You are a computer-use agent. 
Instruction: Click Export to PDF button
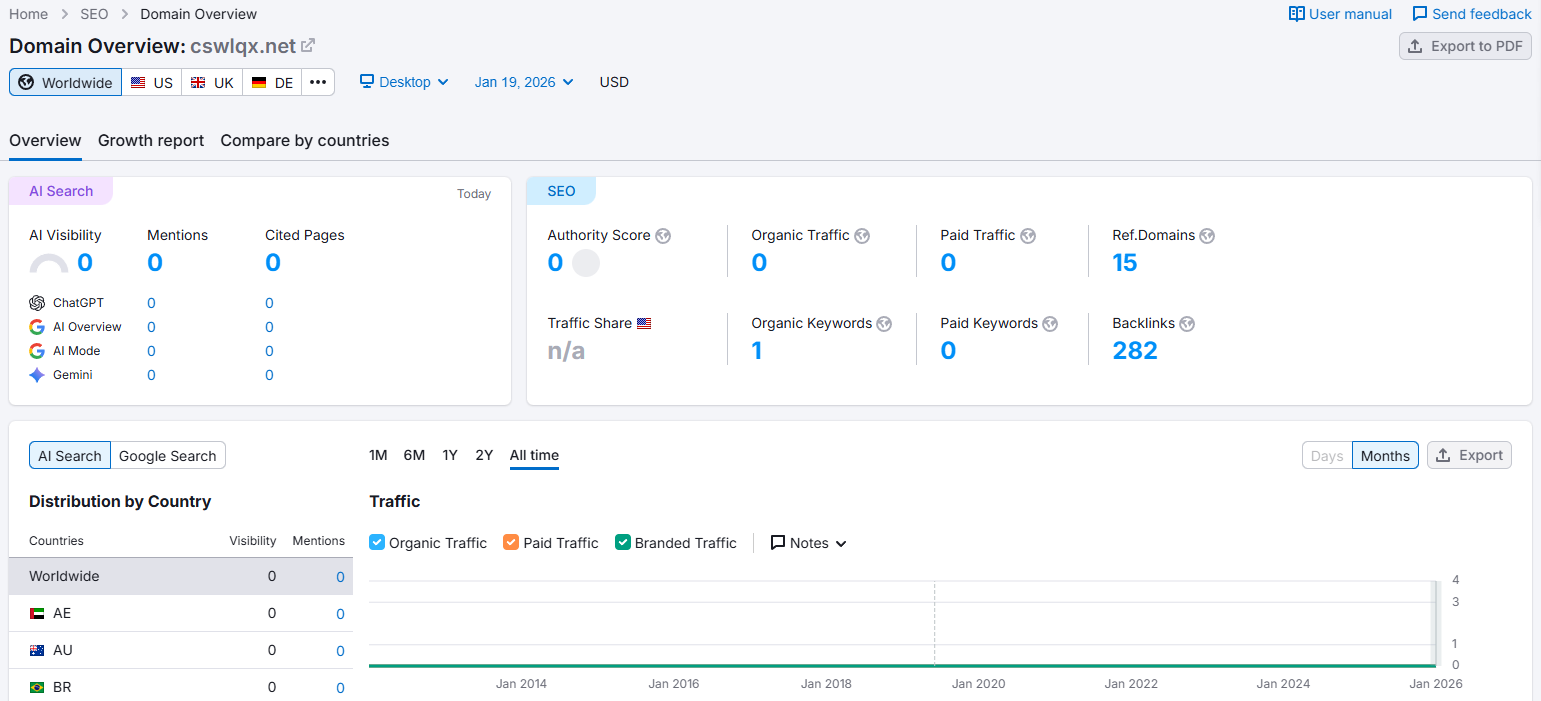tap(1465, 46)
